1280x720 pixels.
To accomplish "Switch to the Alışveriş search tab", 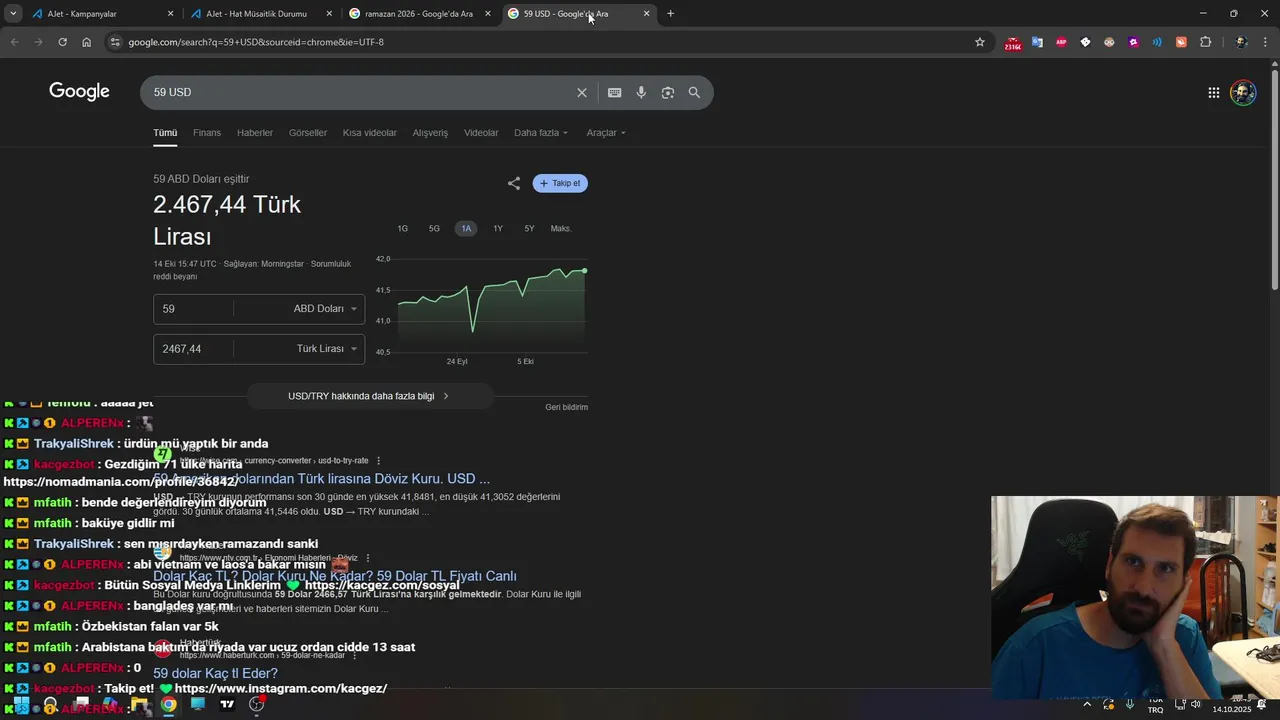I will (x=430, y=133).
